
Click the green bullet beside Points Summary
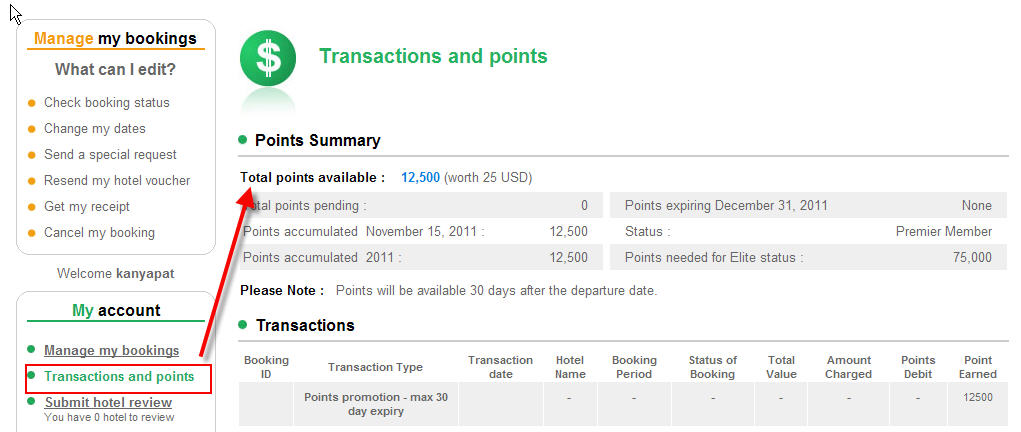tap(243, 139)
